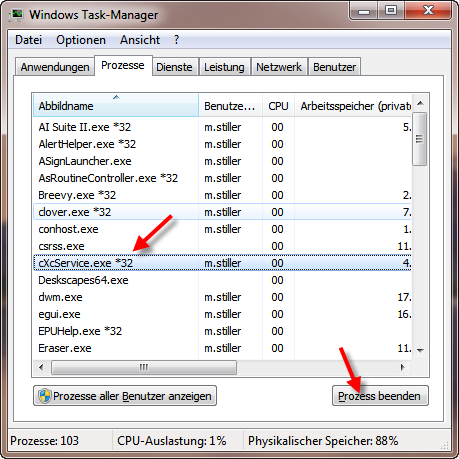459x459 pixels.
Task: Open the Ansicht menu
Action: pyautogui.click(x=140, y=40)
